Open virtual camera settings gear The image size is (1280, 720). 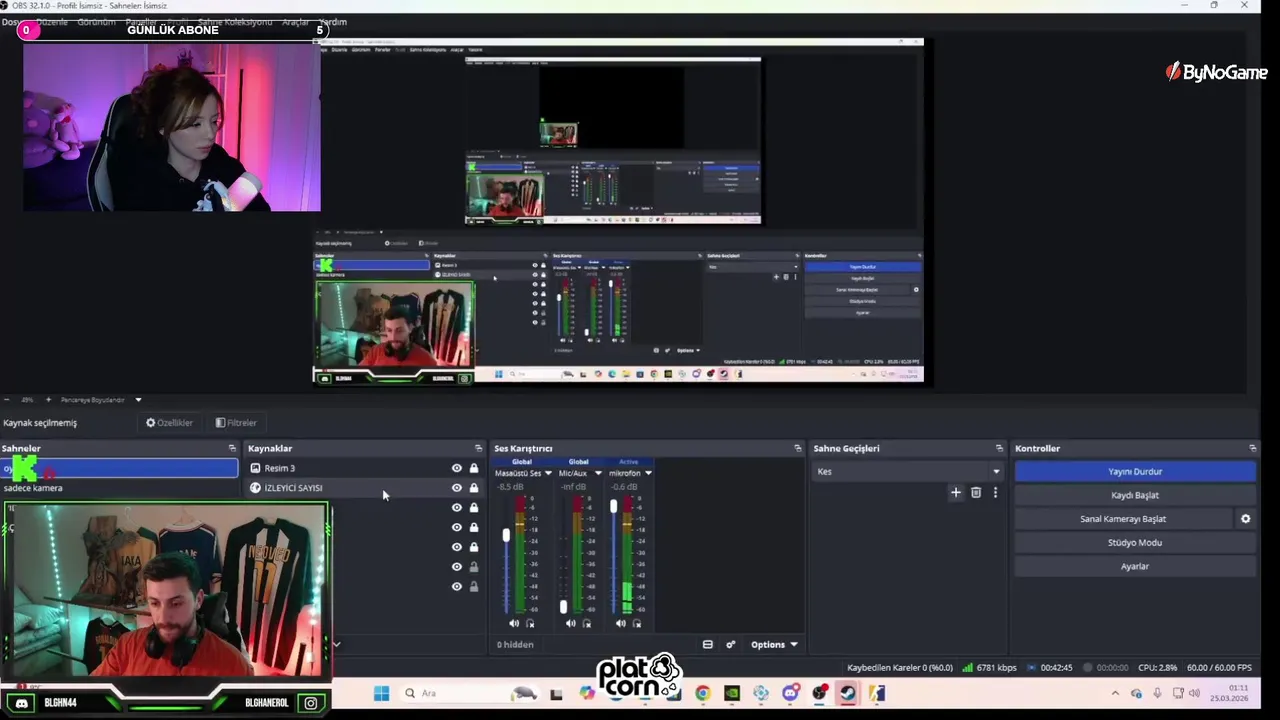tap(1246, 519)
